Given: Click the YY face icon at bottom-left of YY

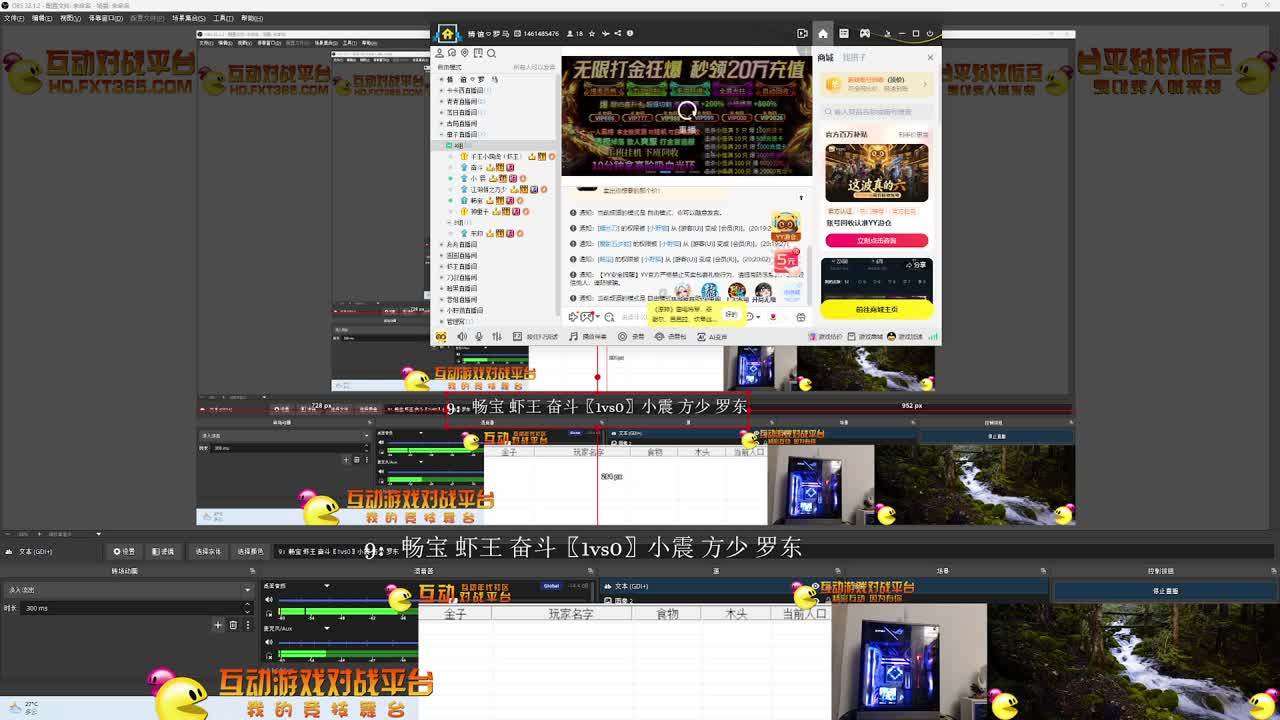Looking at the screenshot, I should pyautogui.click(x=441, y=337).
